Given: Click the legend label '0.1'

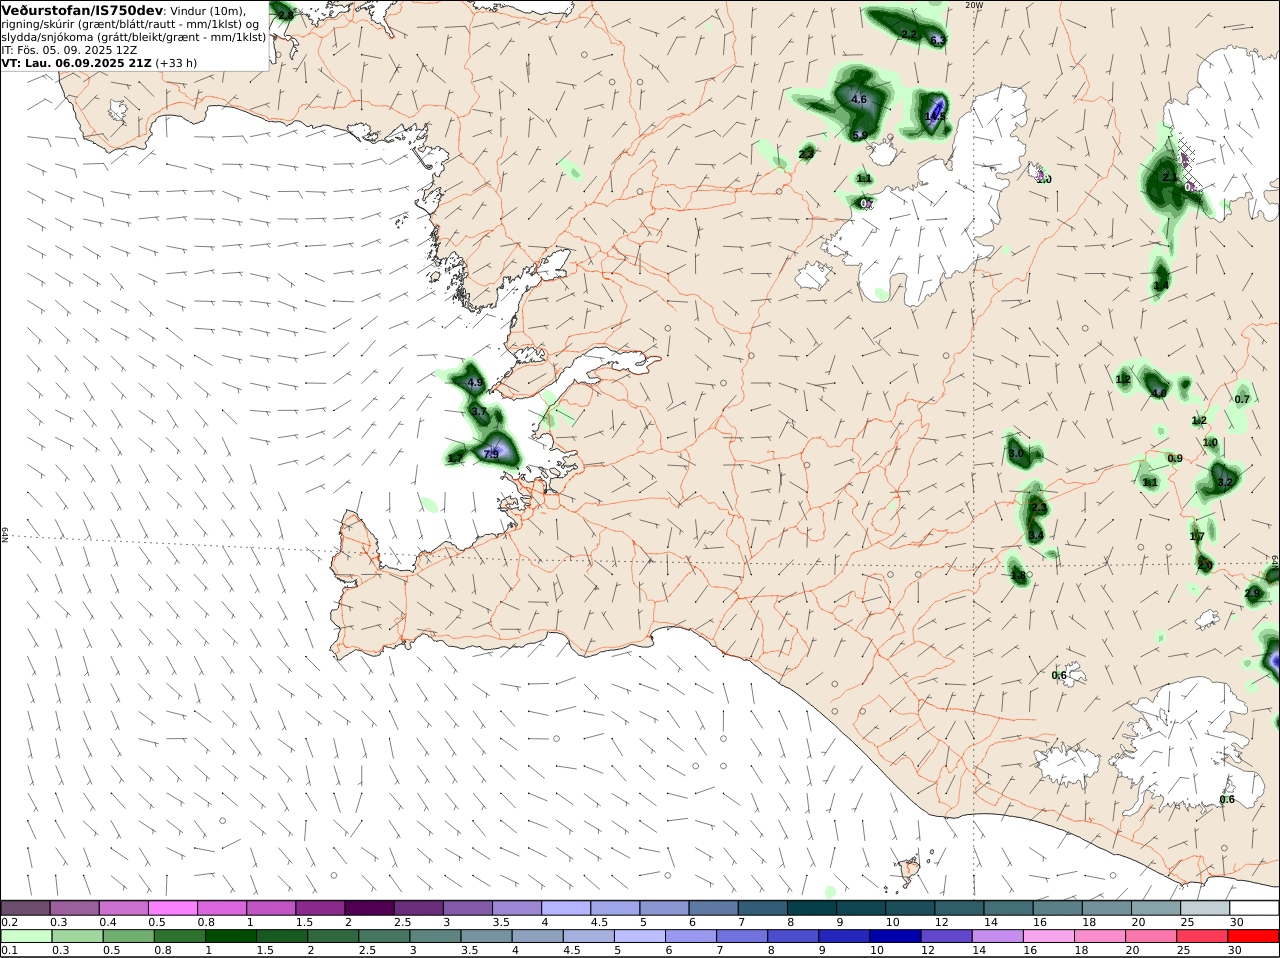Looking at the screenshot, I should point(9,951).
